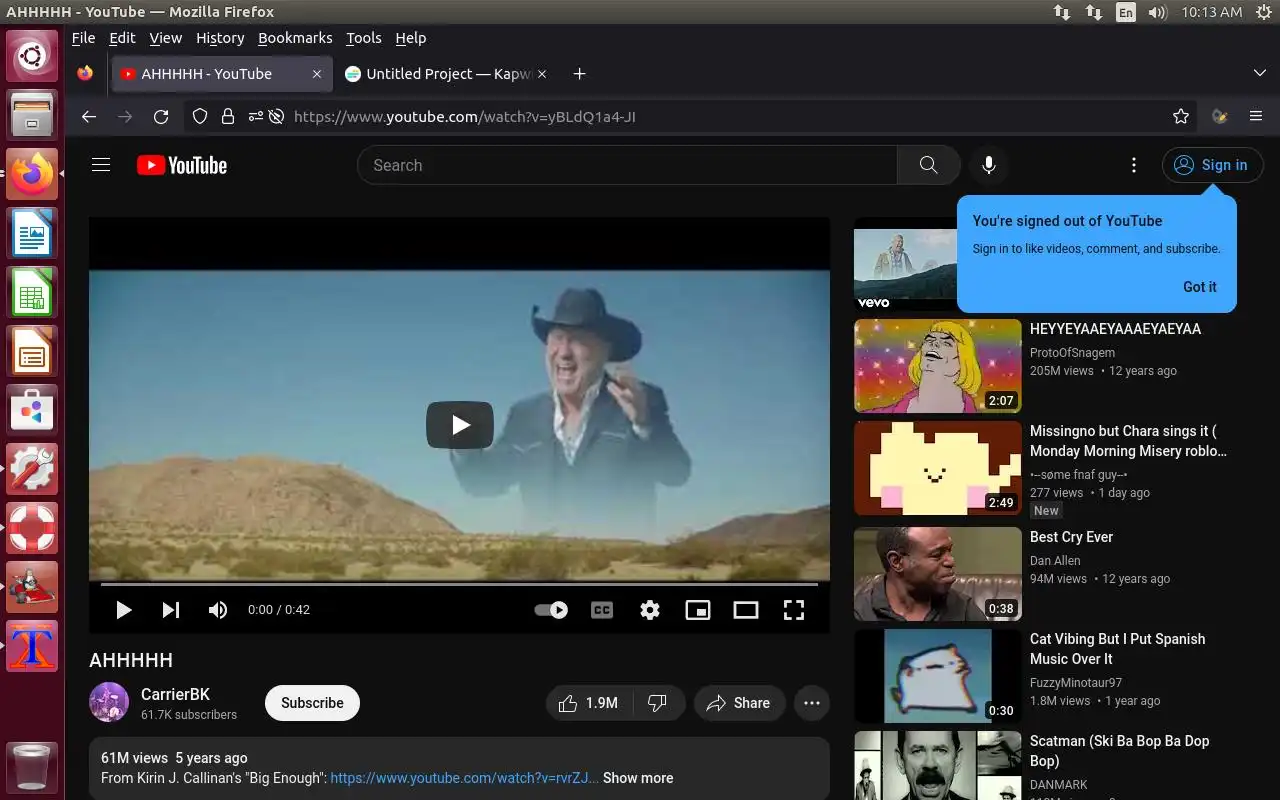1280x800 pixels.
Task: Go back to previous page
Action: tap(89, 117)
